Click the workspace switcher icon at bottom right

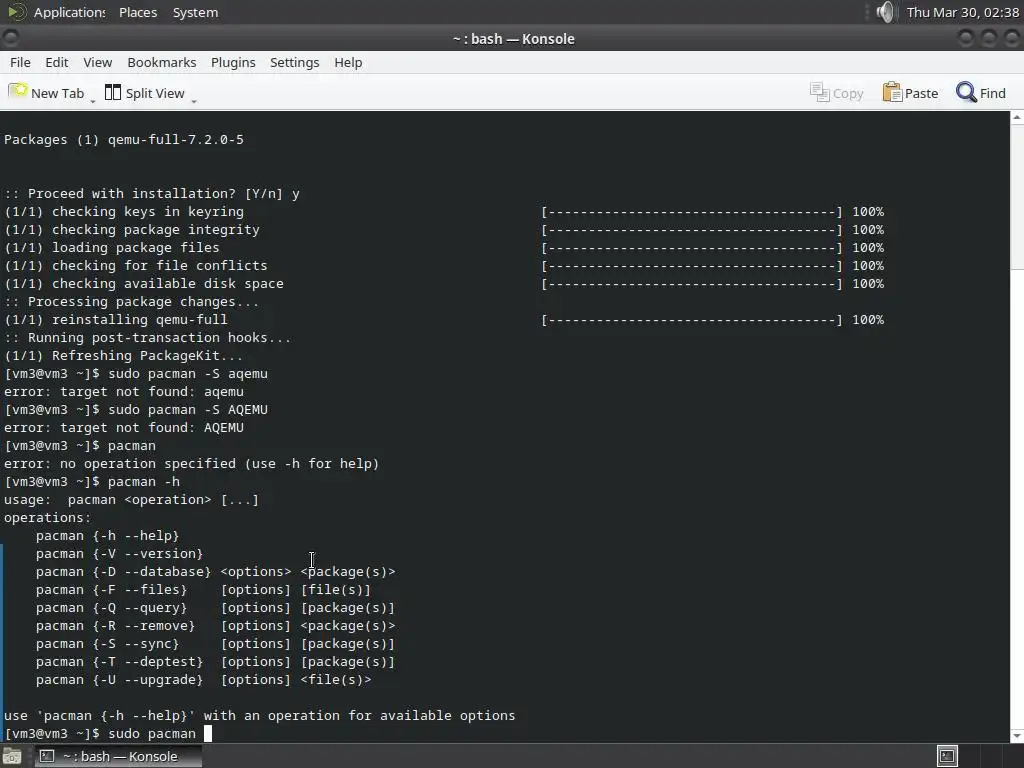(x=947, y=756)
